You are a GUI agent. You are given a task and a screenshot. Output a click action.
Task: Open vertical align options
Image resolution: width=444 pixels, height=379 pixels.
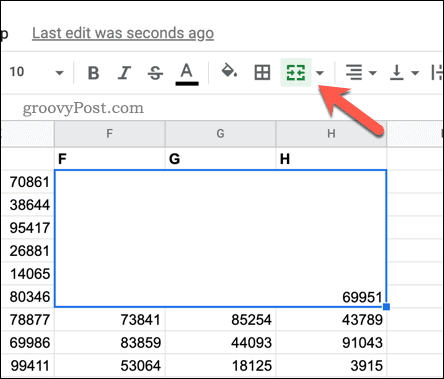click(x=397, y=72)
